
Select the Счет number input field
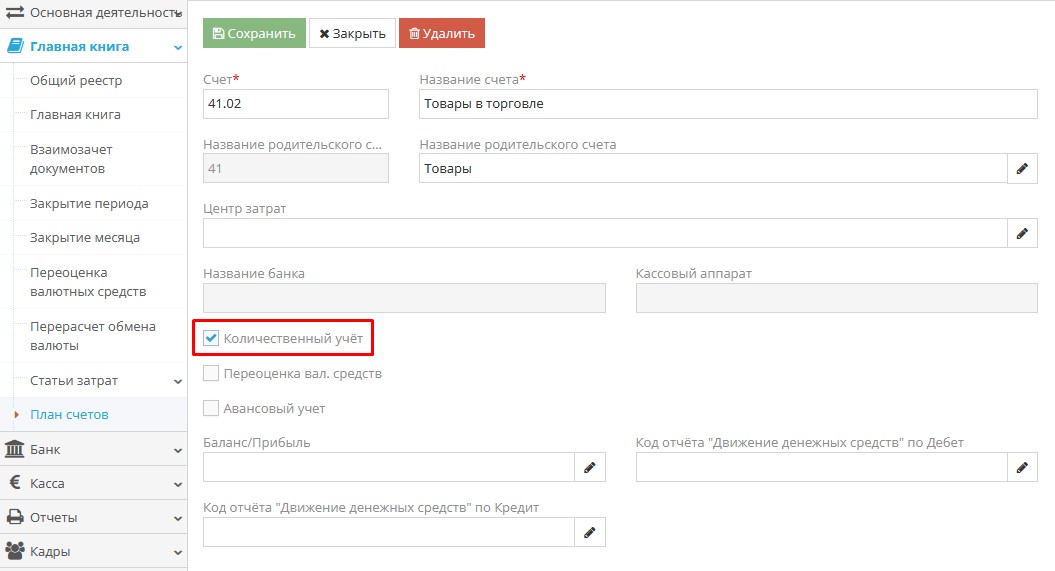[295, 104]
